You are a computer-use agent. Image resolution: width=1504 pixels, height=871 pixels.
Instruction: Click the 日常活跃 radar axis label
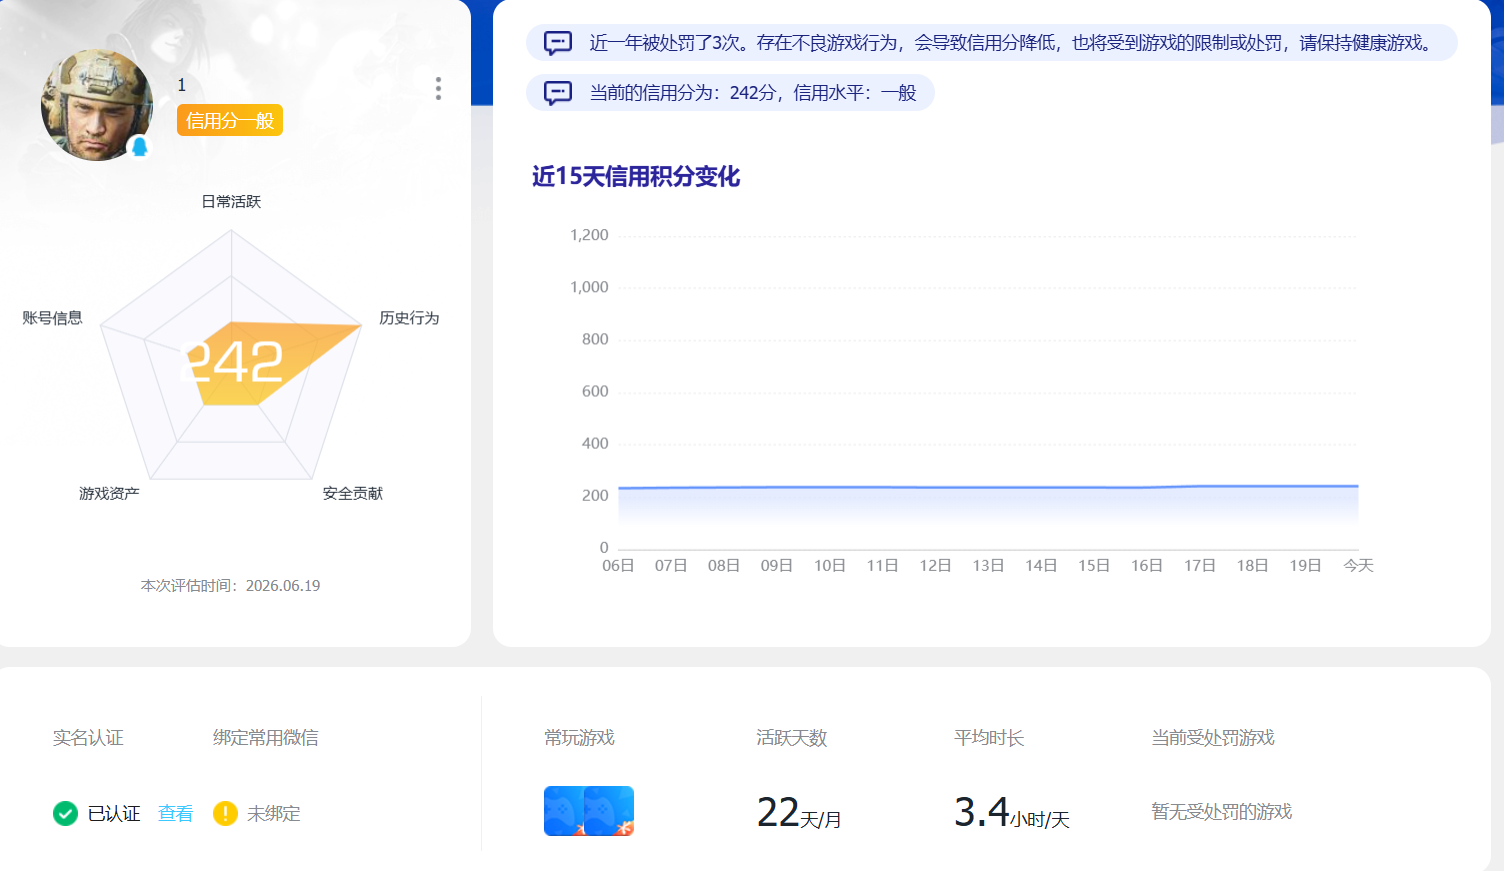[x=231, y=201]
